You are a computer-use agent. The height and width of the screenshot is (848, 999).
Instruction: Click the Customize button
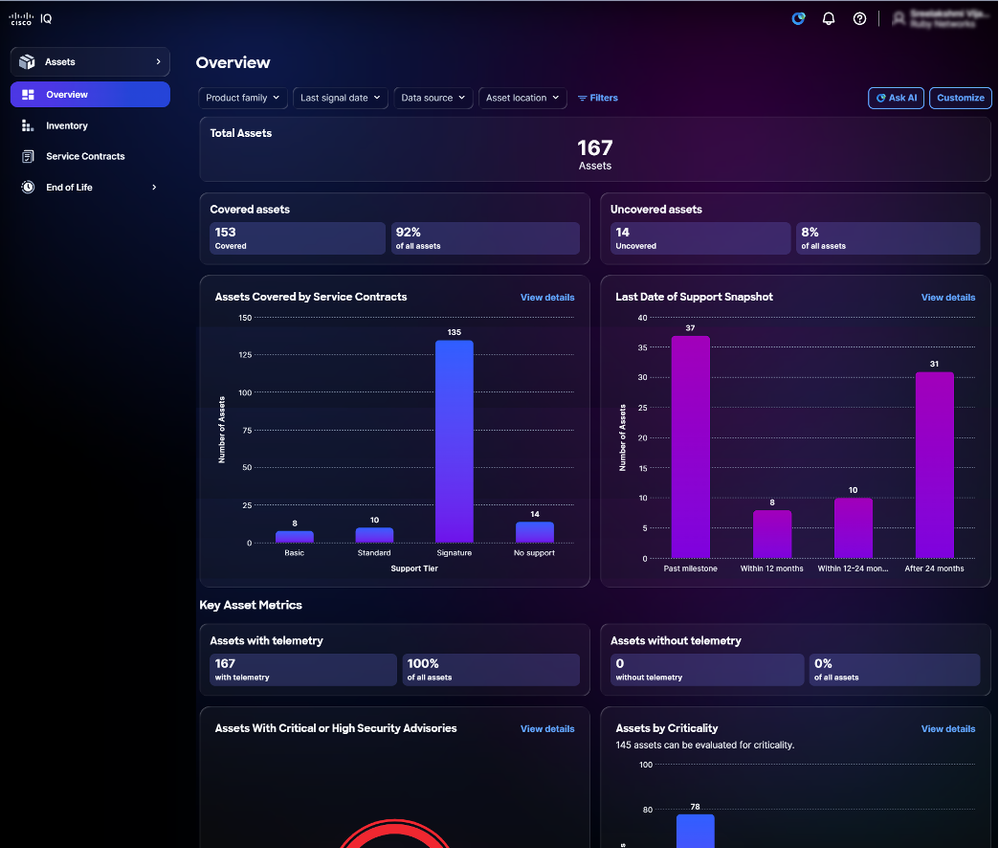[x=960, y=98]
